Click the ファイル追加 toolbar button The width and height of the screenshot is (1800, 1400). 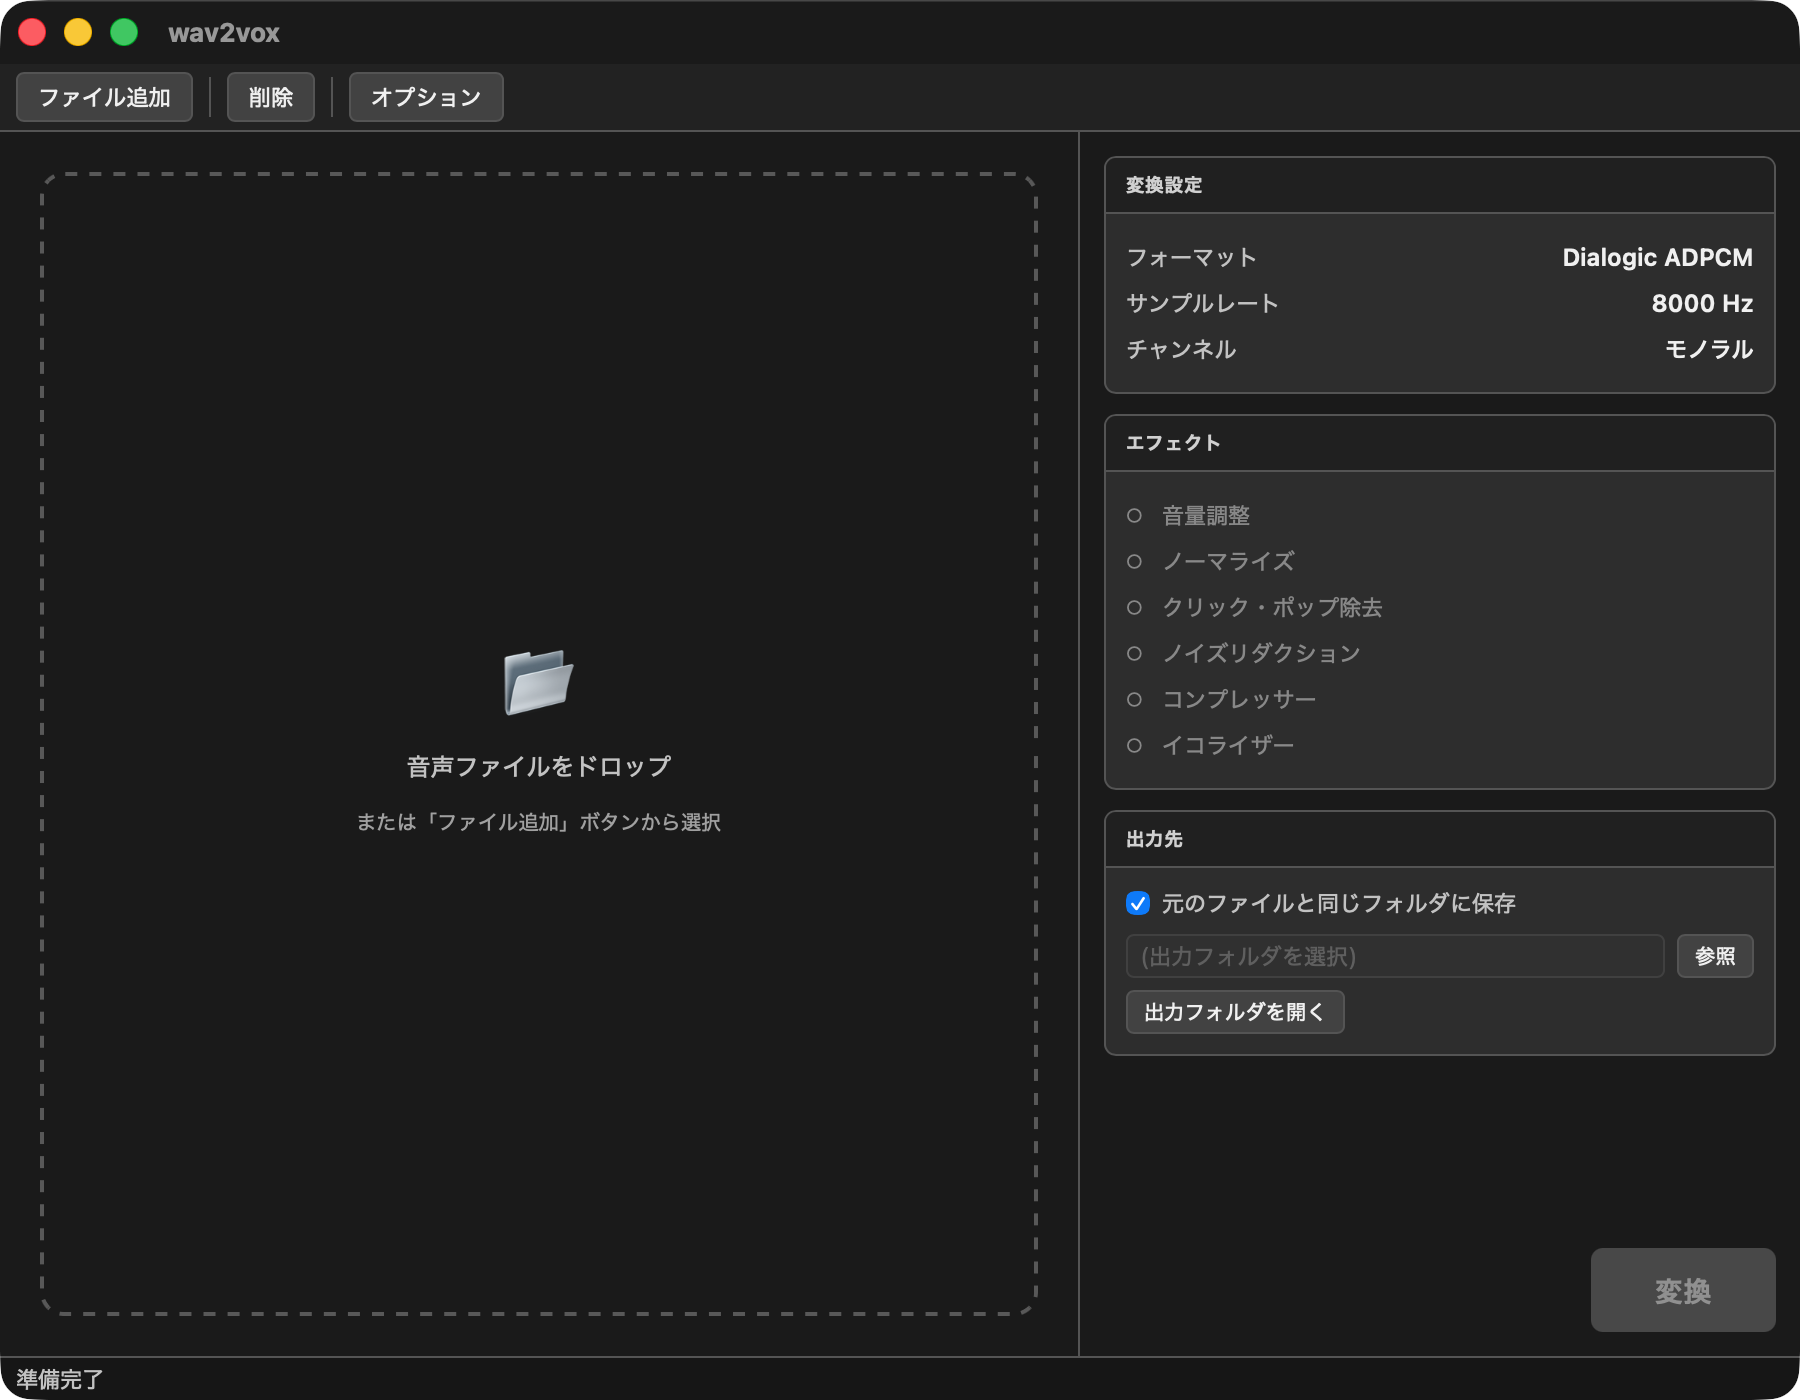coord(104,97)
